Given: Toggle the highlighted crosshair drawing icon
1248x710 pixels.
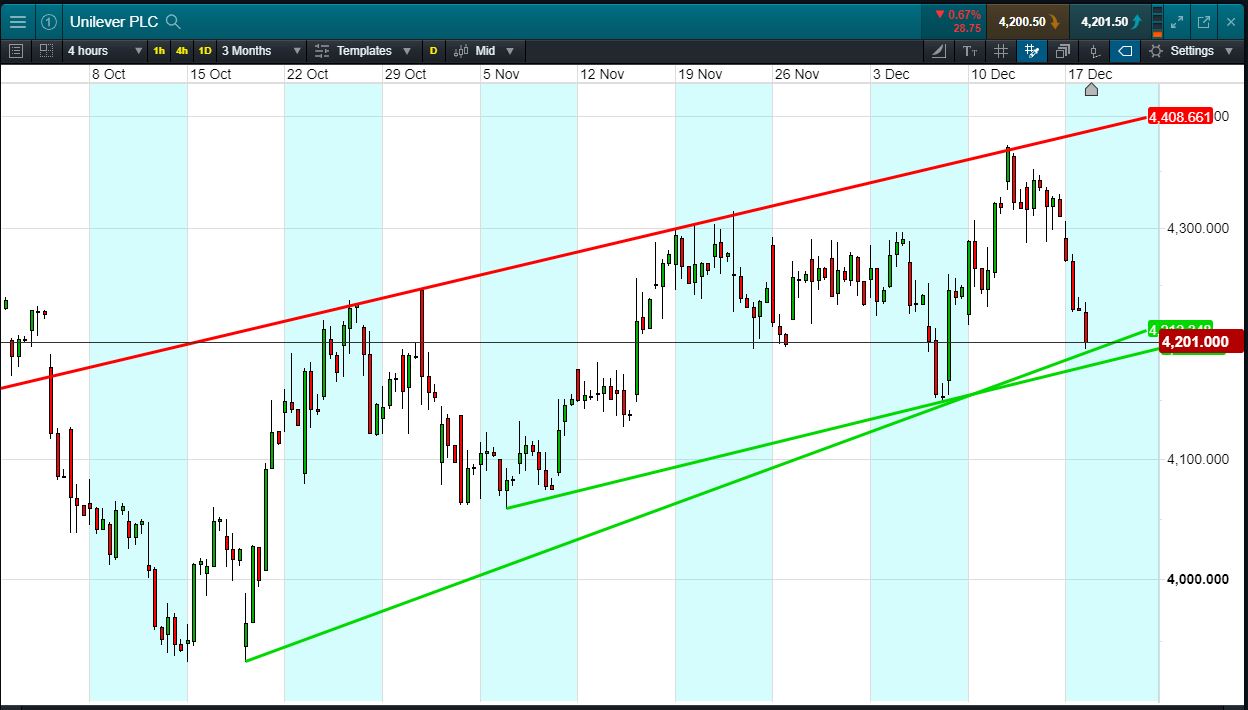Looking at the screenshot, I should click(1032, 50).
